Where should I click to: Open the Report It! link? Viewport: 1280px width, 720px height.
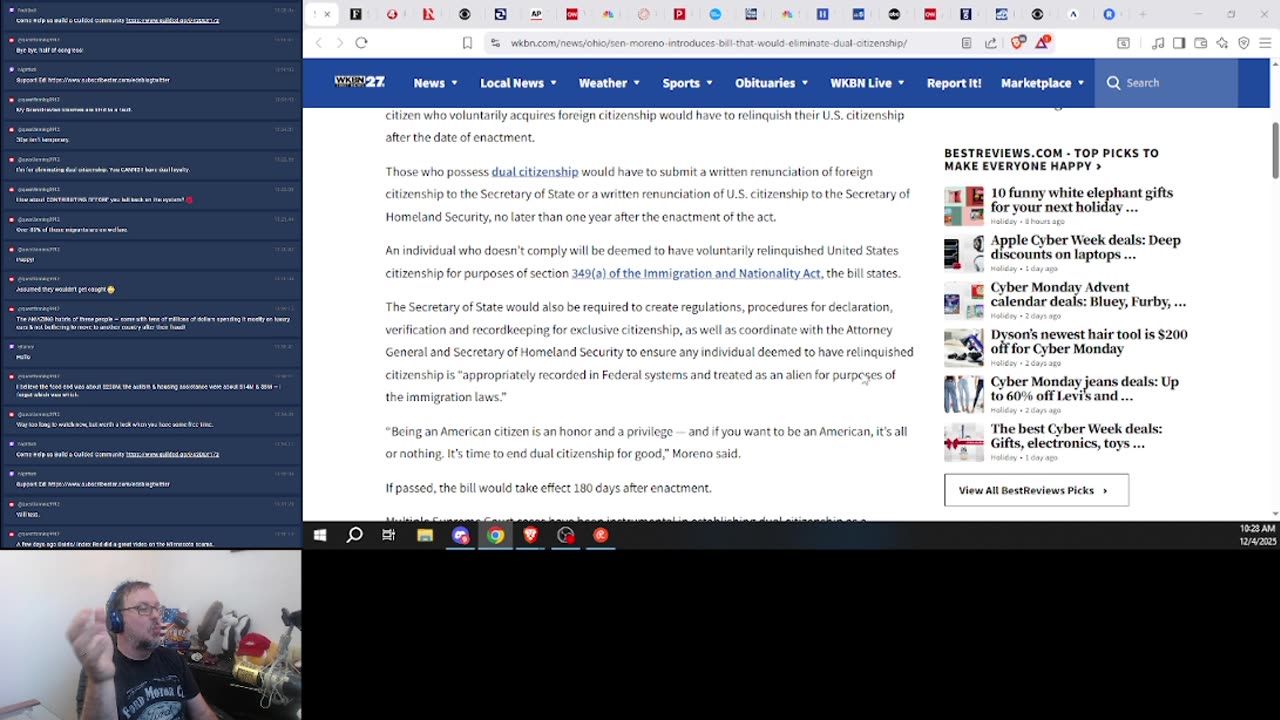click(x=954, y=83)
